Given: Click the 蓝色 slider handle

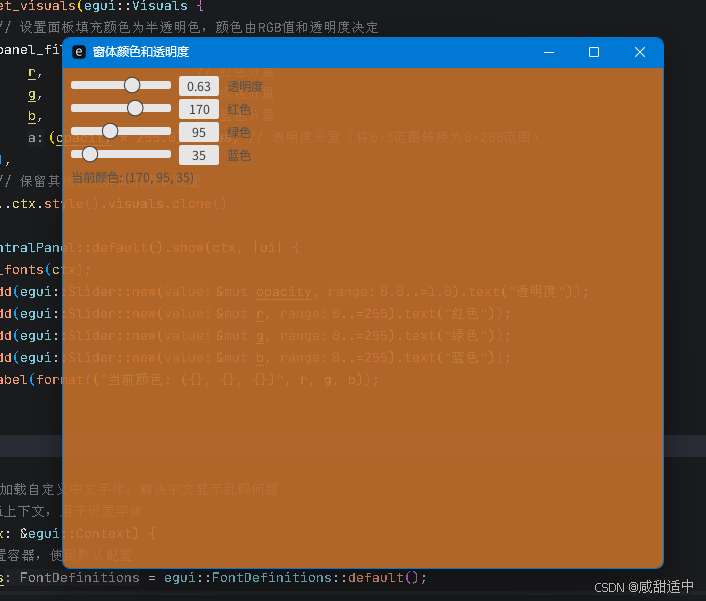Looking at the screenshot, I should tap(90, 154).
